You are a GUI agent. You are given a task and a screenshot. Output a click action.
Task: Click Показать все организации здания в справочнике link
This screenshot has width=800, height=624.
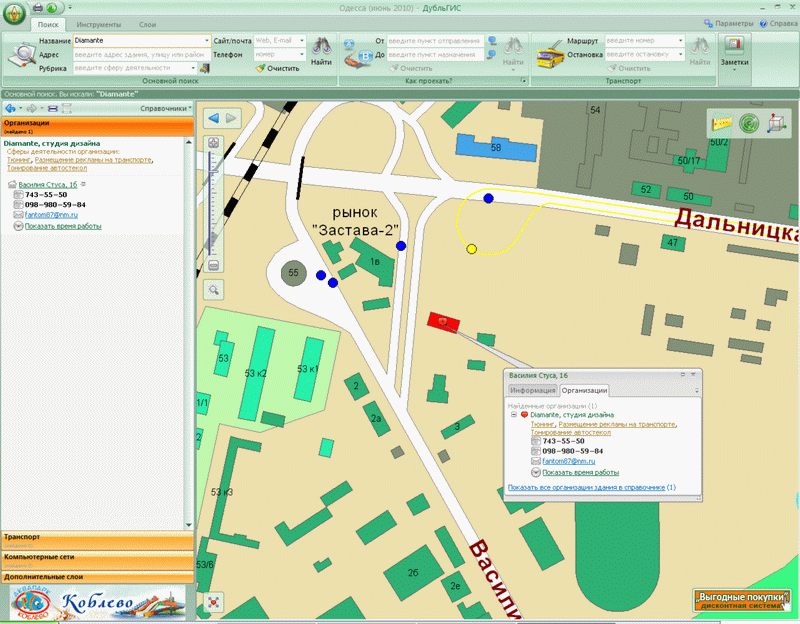[x=587, y=487]
